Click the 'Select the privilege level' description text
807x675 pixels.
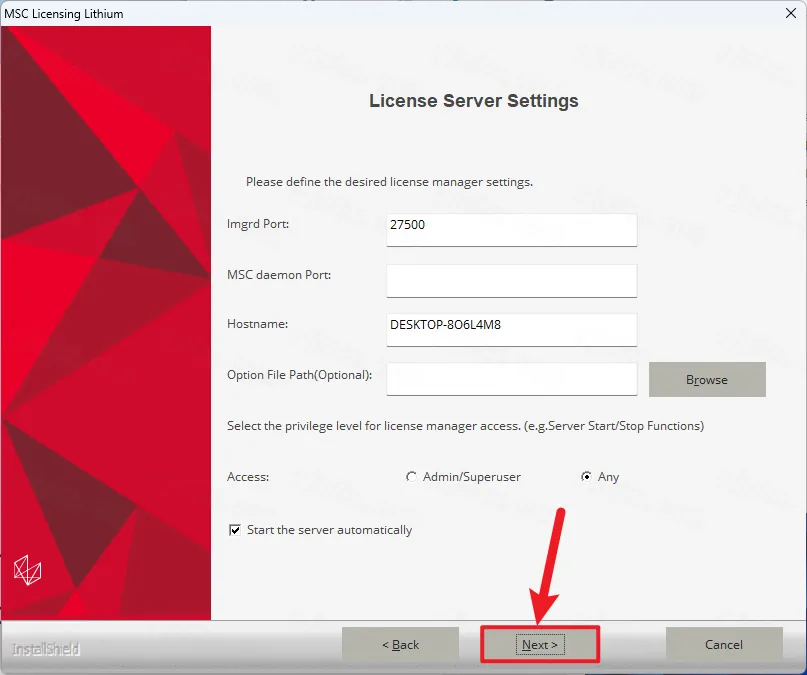tap(465, 426)
